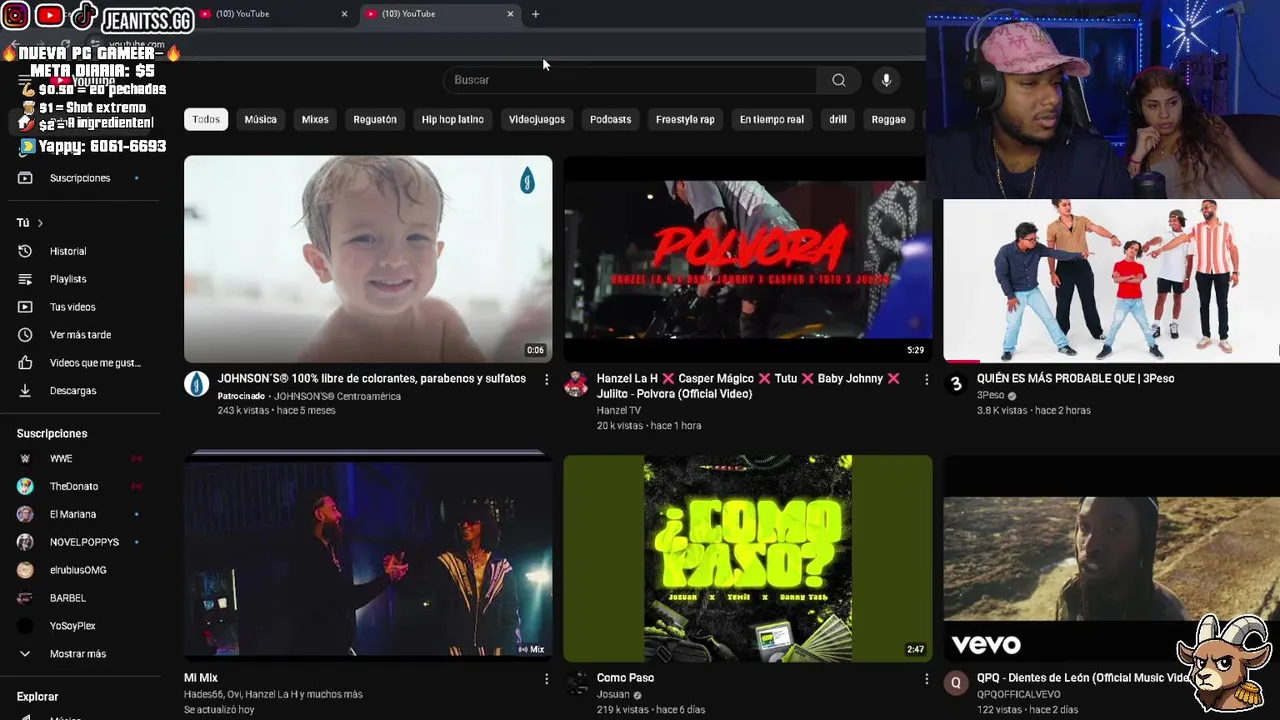Open BARBEL channel subscription
The height and width of the screenshot is (720, 1280).
click(68, 598)
